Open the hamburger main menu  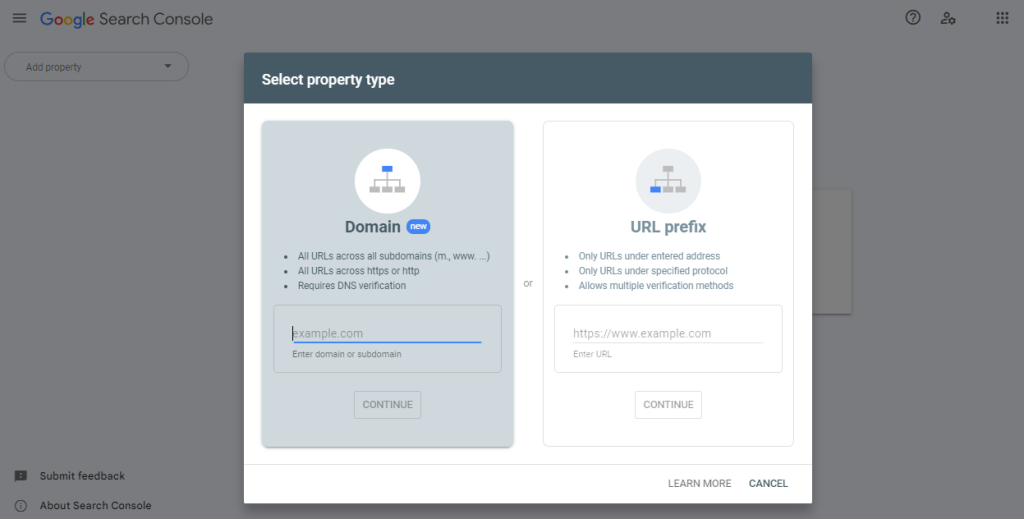20,18
